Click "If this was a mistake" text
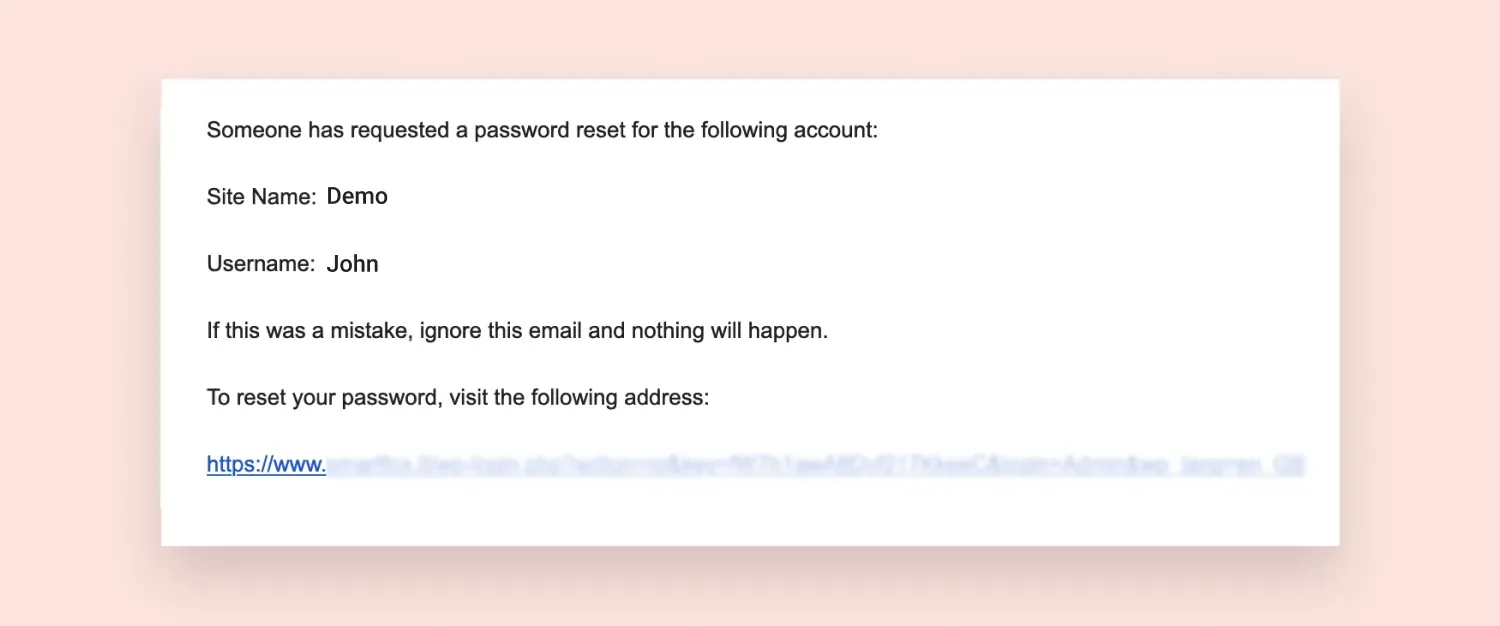Screen dimensions: 1500x626 [306, 331]
